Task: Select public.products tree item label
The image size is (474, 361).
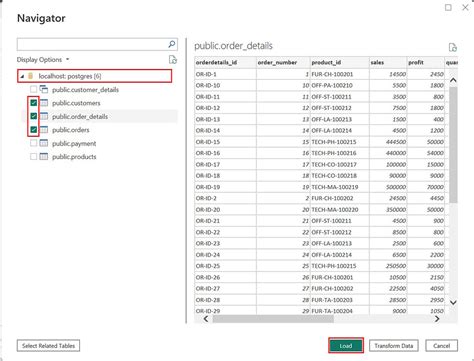Action: (x=74, y=157)
